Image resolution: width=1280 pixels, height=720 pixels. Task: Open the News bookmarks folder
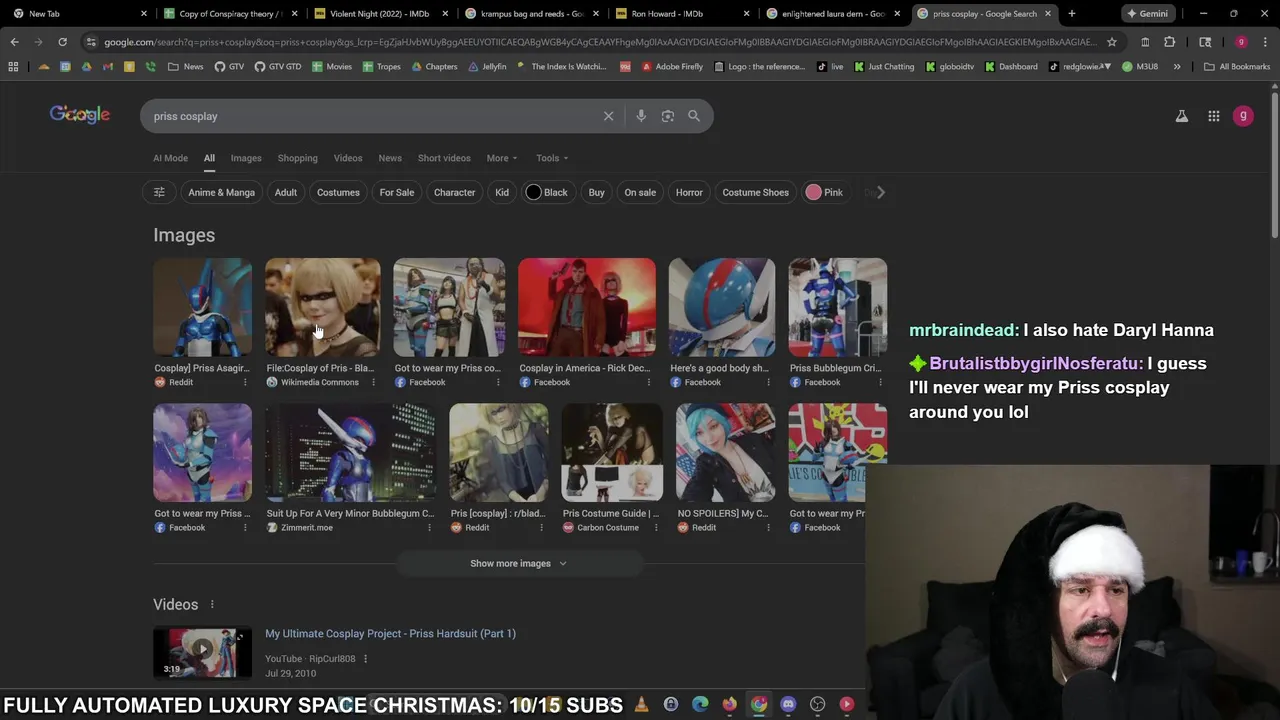pos(186,66)
